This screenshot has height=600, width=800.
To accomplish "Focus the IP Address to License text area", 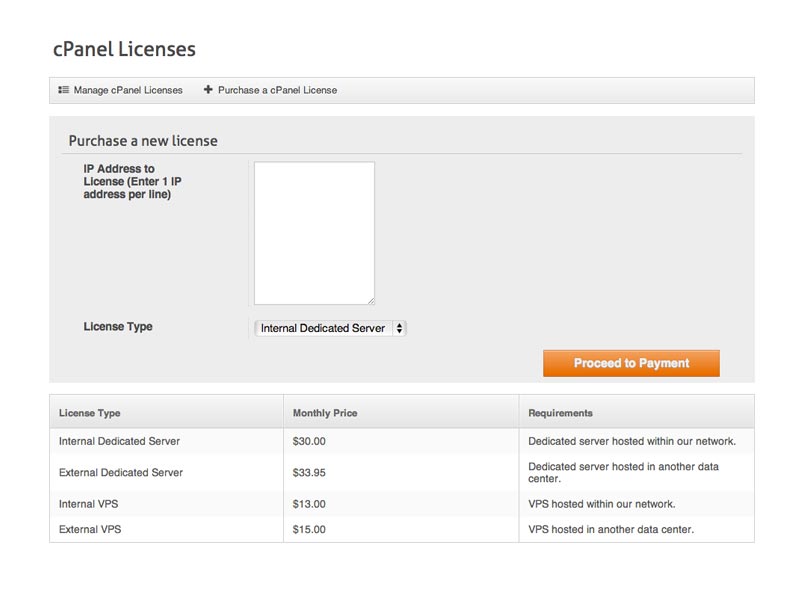I will tap(314, 233).
